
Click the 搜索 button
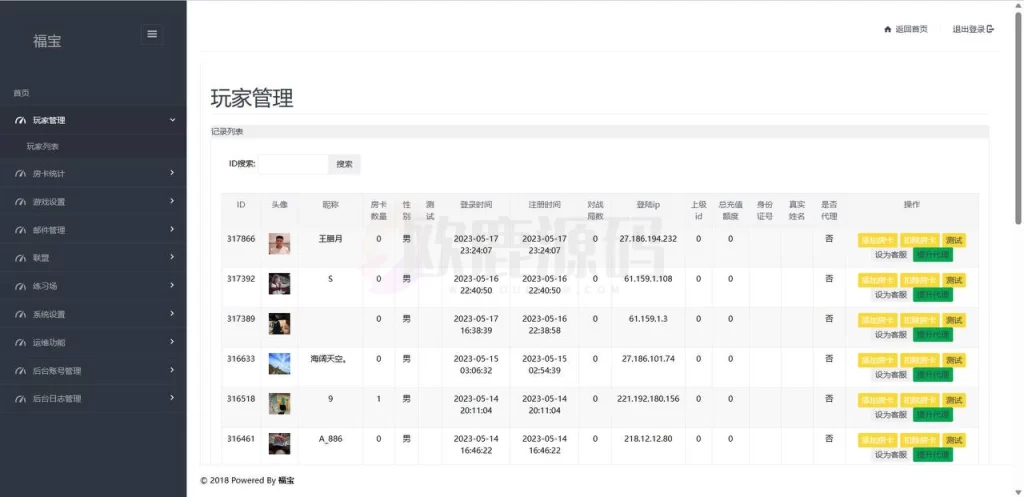(x=344, y=165)
